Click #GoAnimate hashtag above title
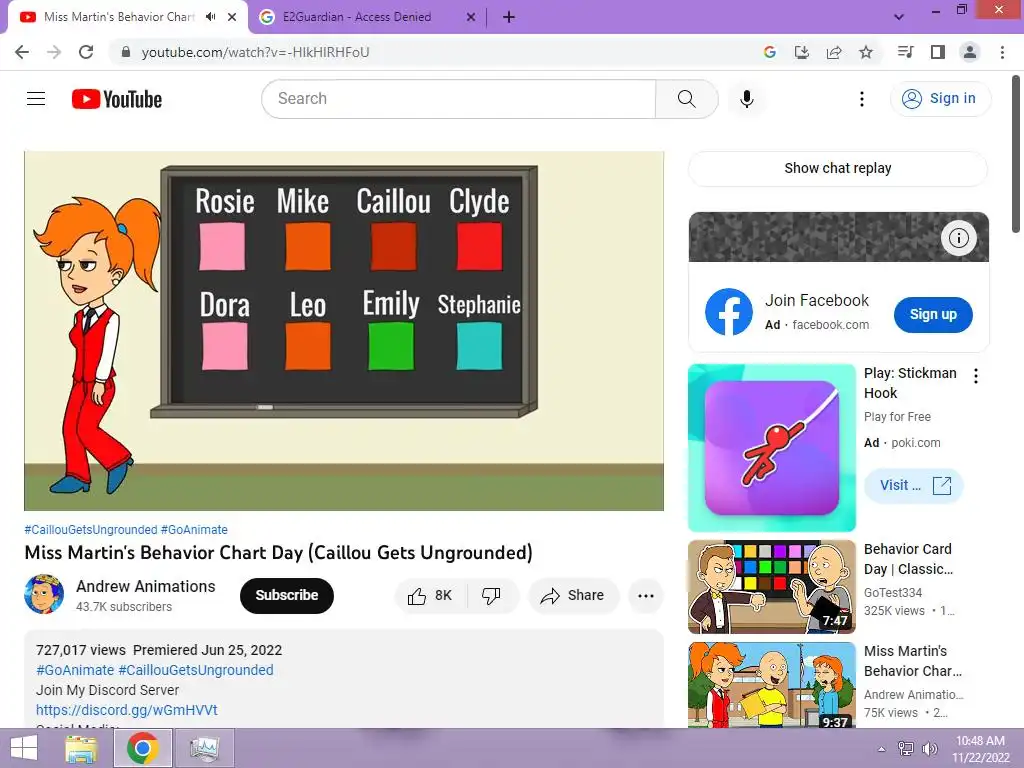The height and width of the screenshot is (768, 1024). [x=194, y=530]
